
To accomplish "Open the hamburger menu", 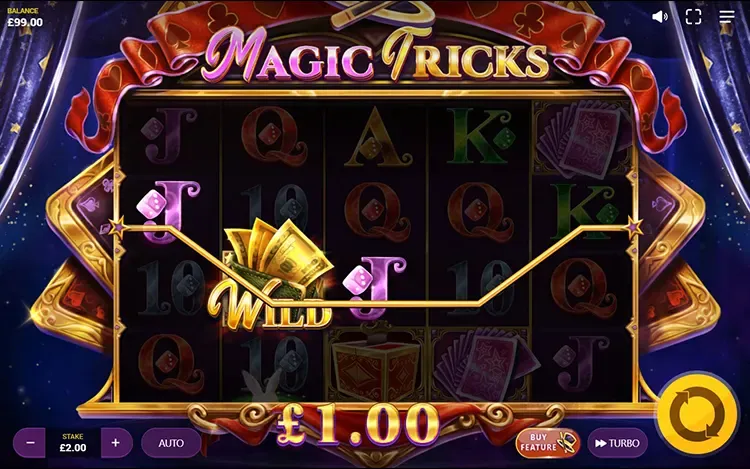I will pos(727,16).
